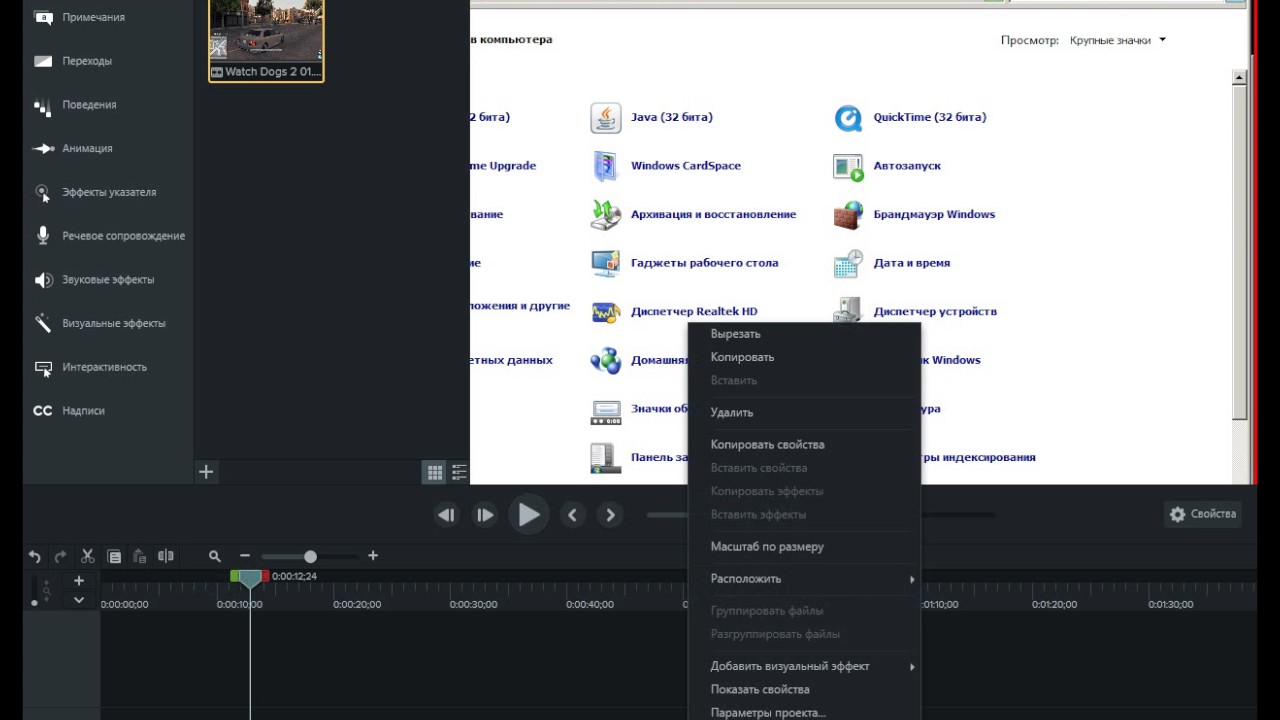Switch media bin to thumbnail grid view
Screen dimensions: 1280x720
coord(434,473)
